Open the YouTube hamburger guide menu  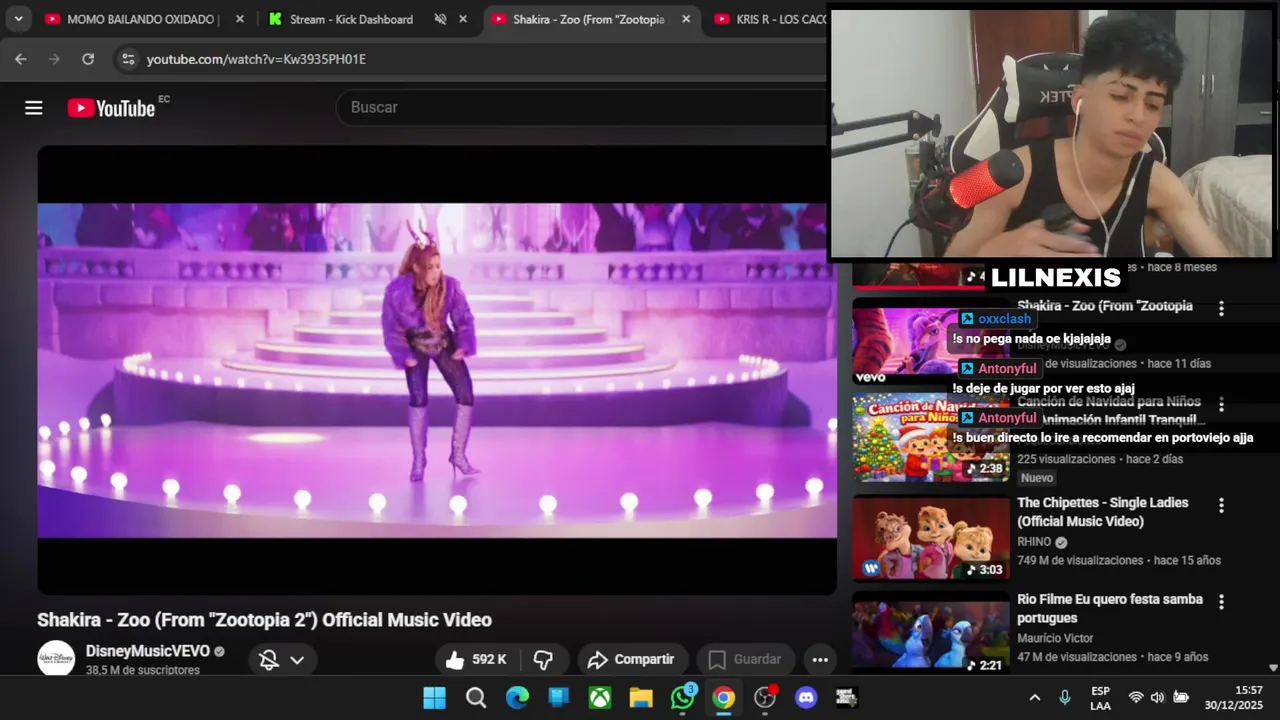34,108
